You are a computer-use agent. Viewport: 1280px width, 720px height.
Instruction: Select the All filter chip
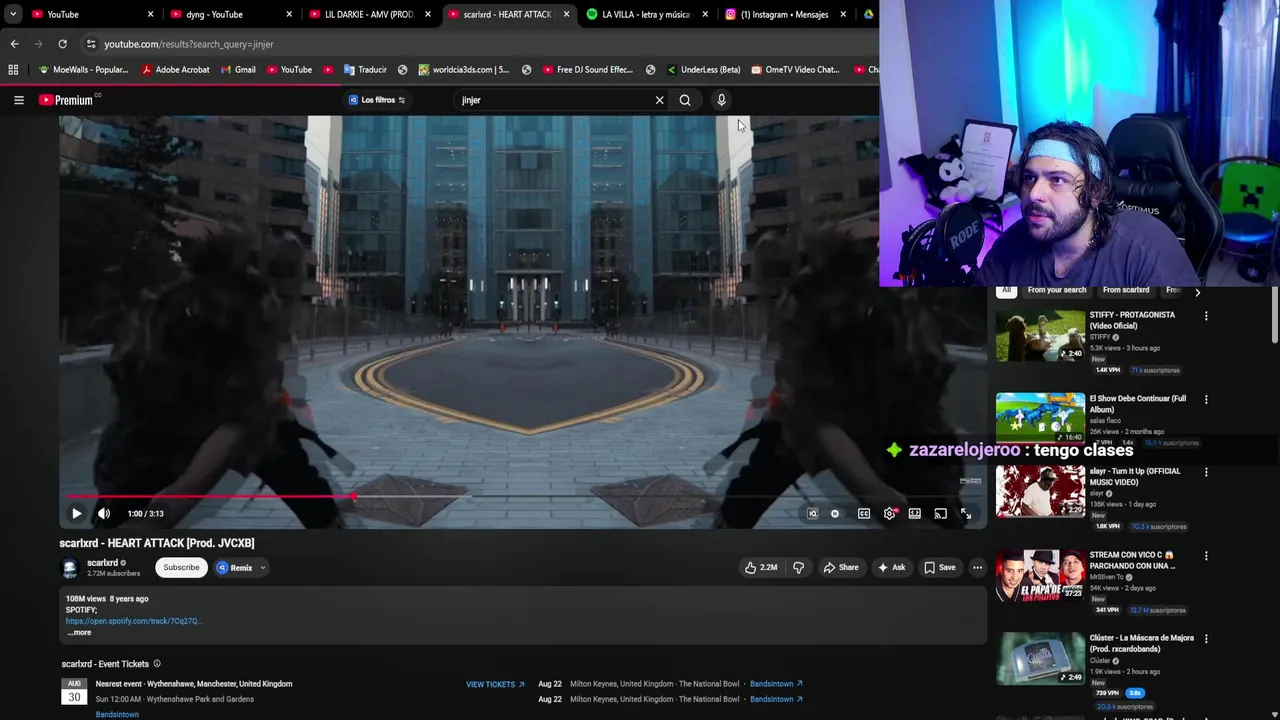pos(1006,291)
